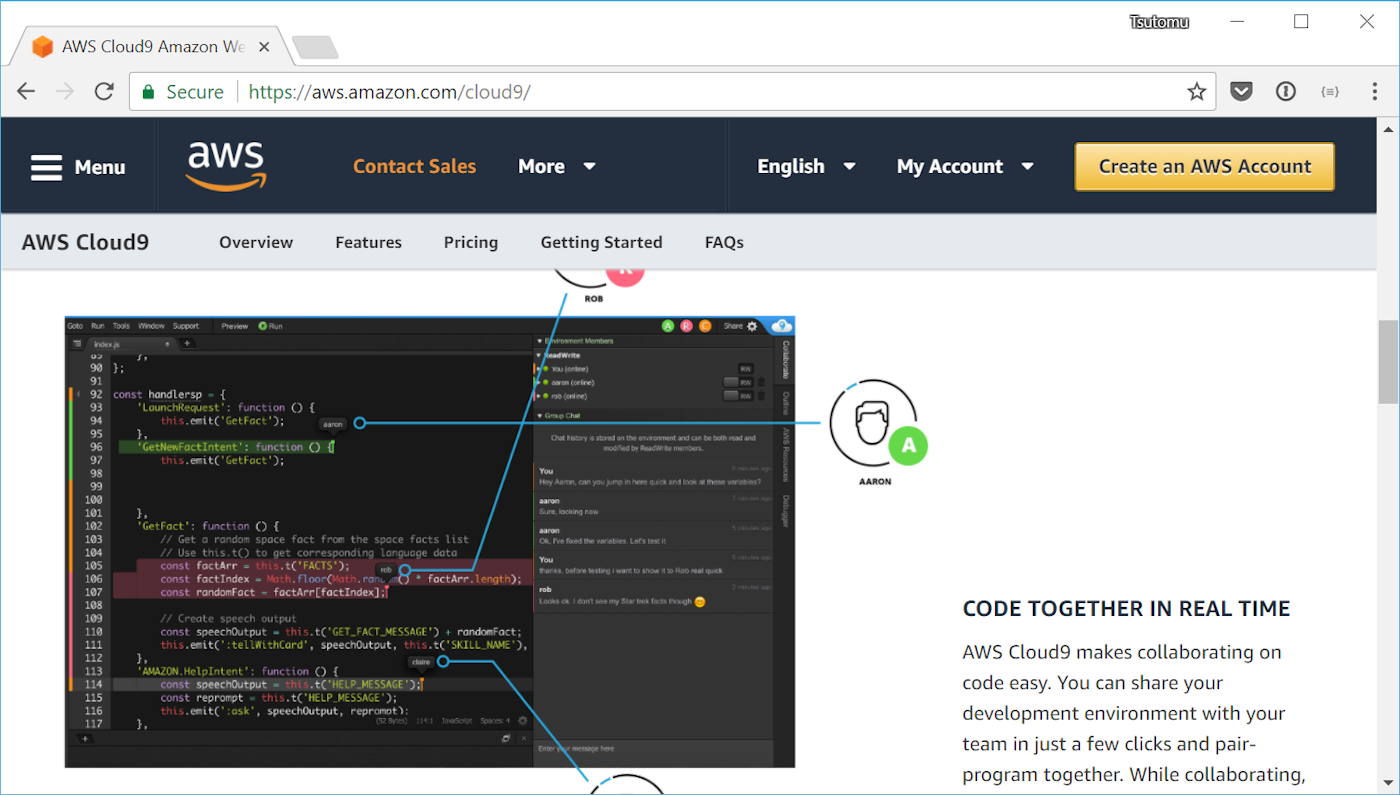Screen dimensions: 1400x795
Task: Open the Overview tab of AWS Cloud9
Action: pos(256,242)
